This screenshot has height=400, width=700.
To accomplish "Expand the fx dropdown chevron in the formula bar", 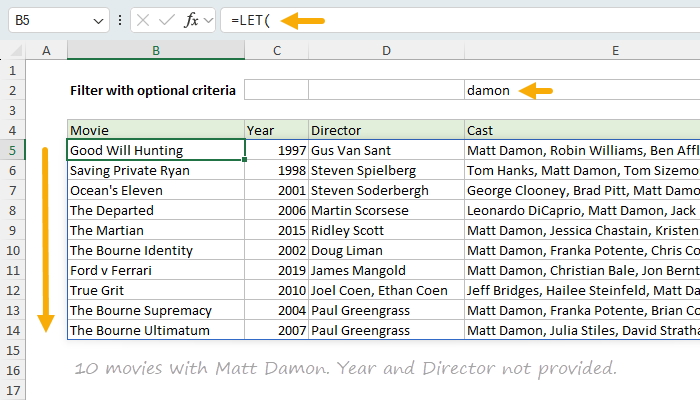I will click(208, 21).
